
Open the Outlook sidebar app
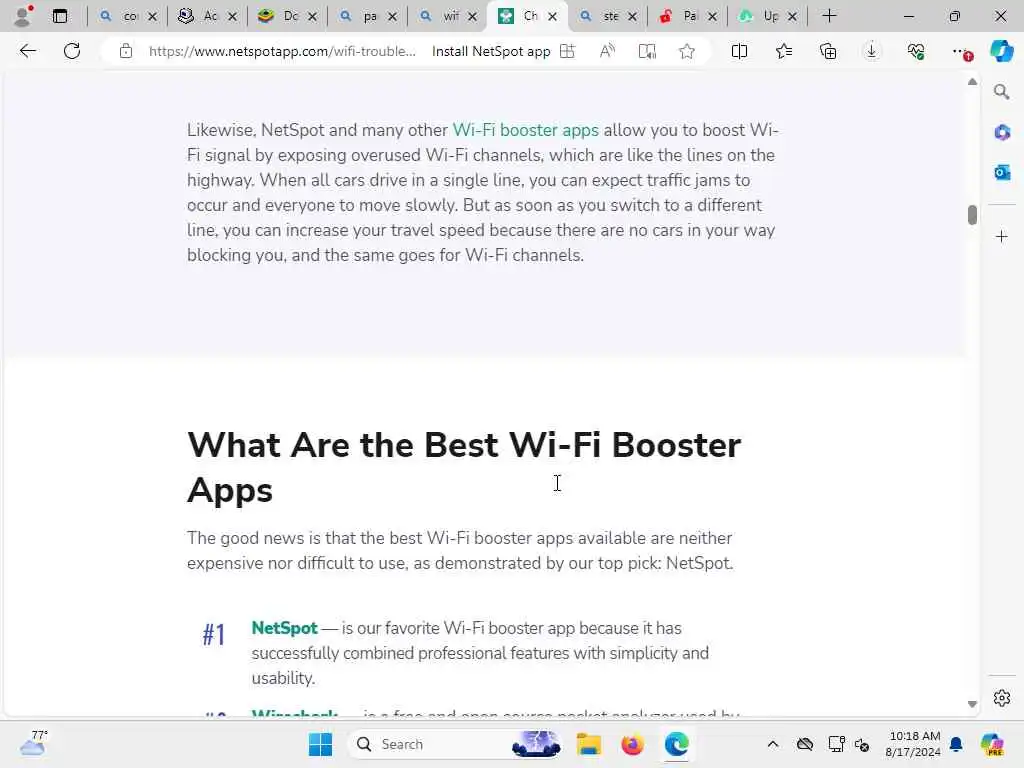tap(1002, 172)
